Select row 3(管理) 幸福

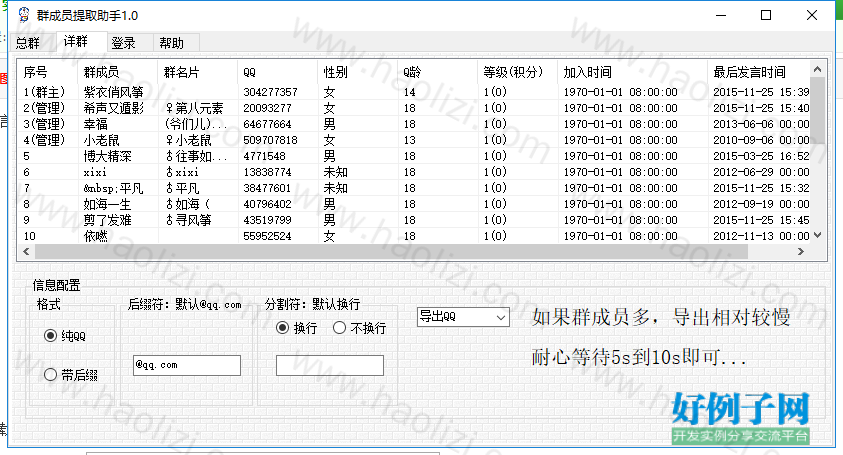coord(414,124)
